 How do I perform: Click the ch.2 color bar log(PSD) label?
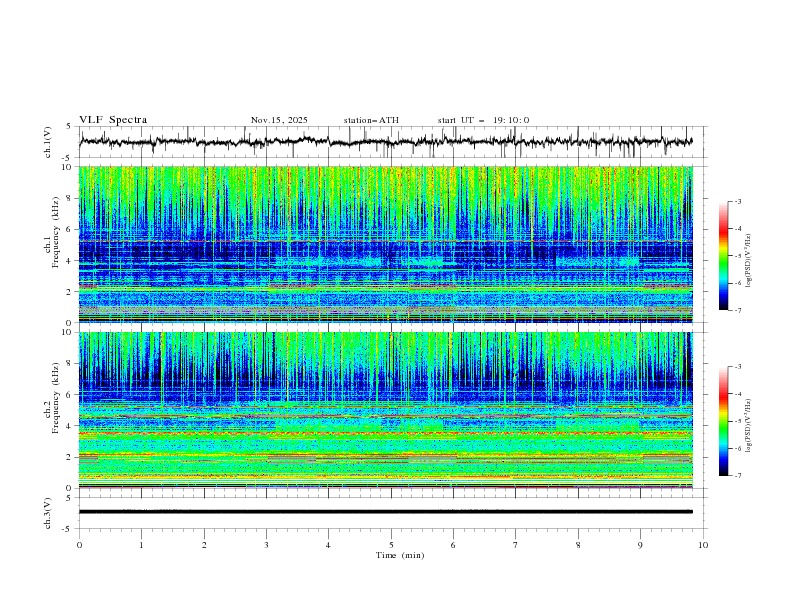tap(749, 426)
